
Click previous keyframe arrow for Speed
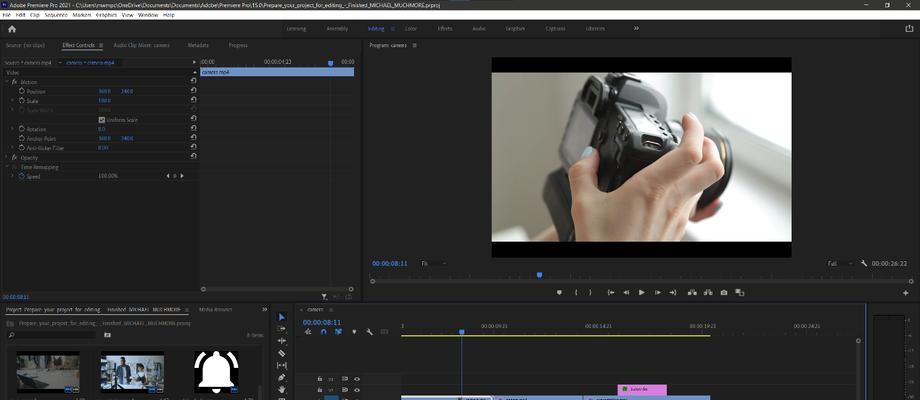[x=167, y=176]
